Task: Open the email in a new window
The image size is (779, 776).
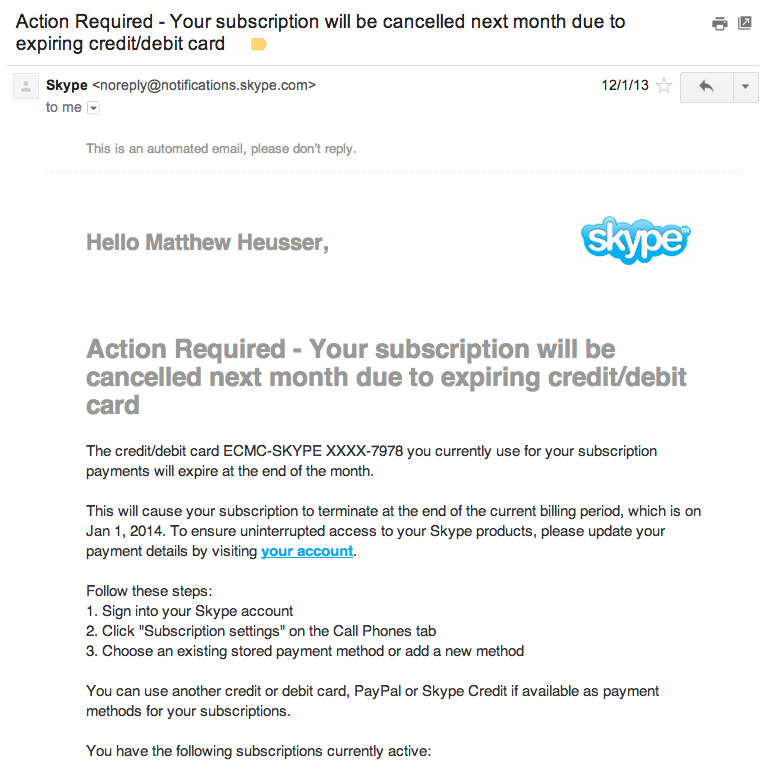Action: (745, 23)
